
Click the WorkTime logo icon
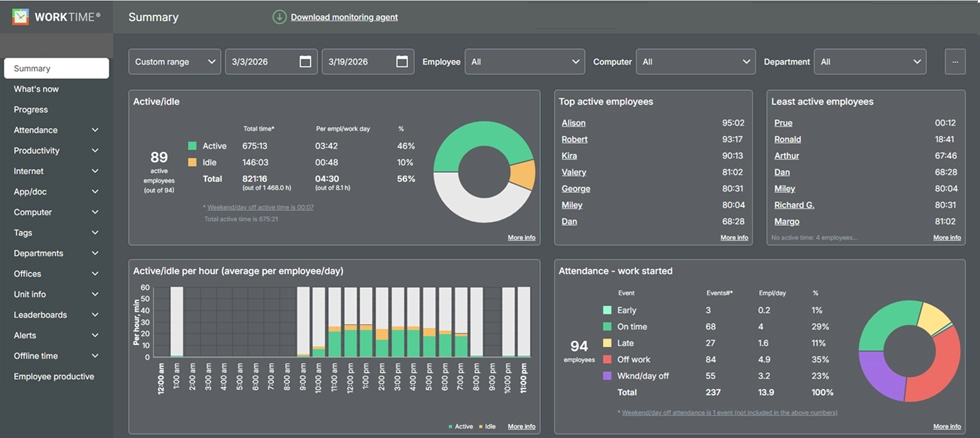[x=19, y=17]
